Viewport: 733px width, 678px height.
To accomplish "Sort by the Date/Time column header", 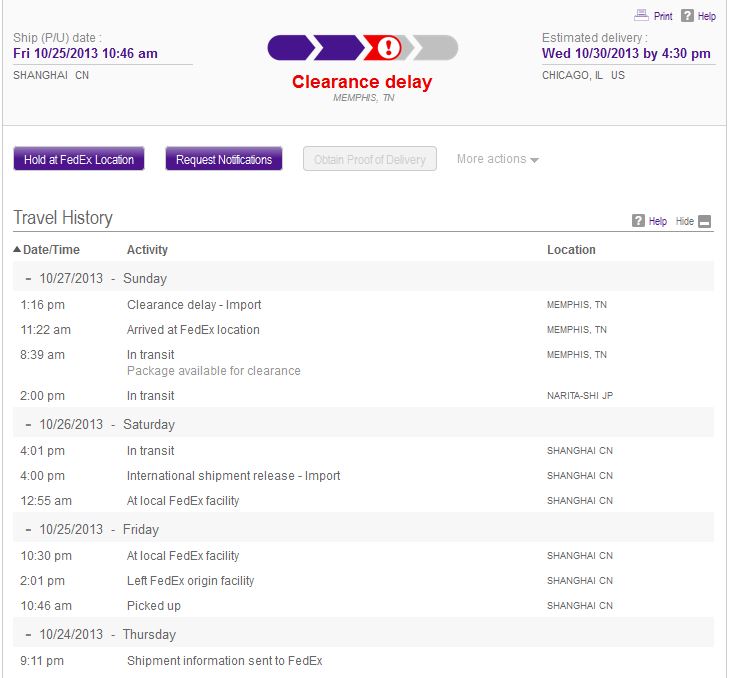I will 51,250.
